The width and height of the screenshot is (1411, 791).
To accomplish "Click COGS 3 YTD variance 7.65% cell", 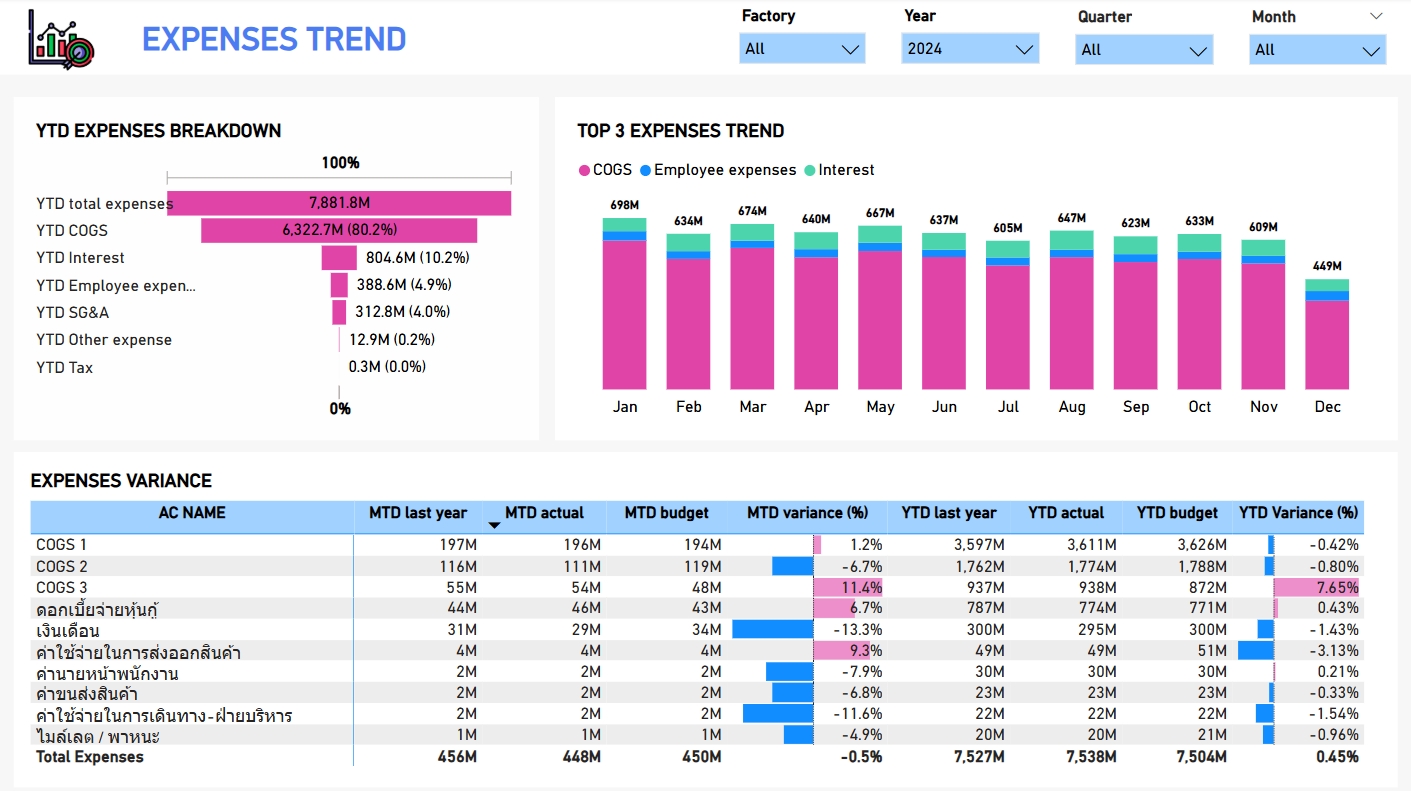I will click(x=1315, y=587).
